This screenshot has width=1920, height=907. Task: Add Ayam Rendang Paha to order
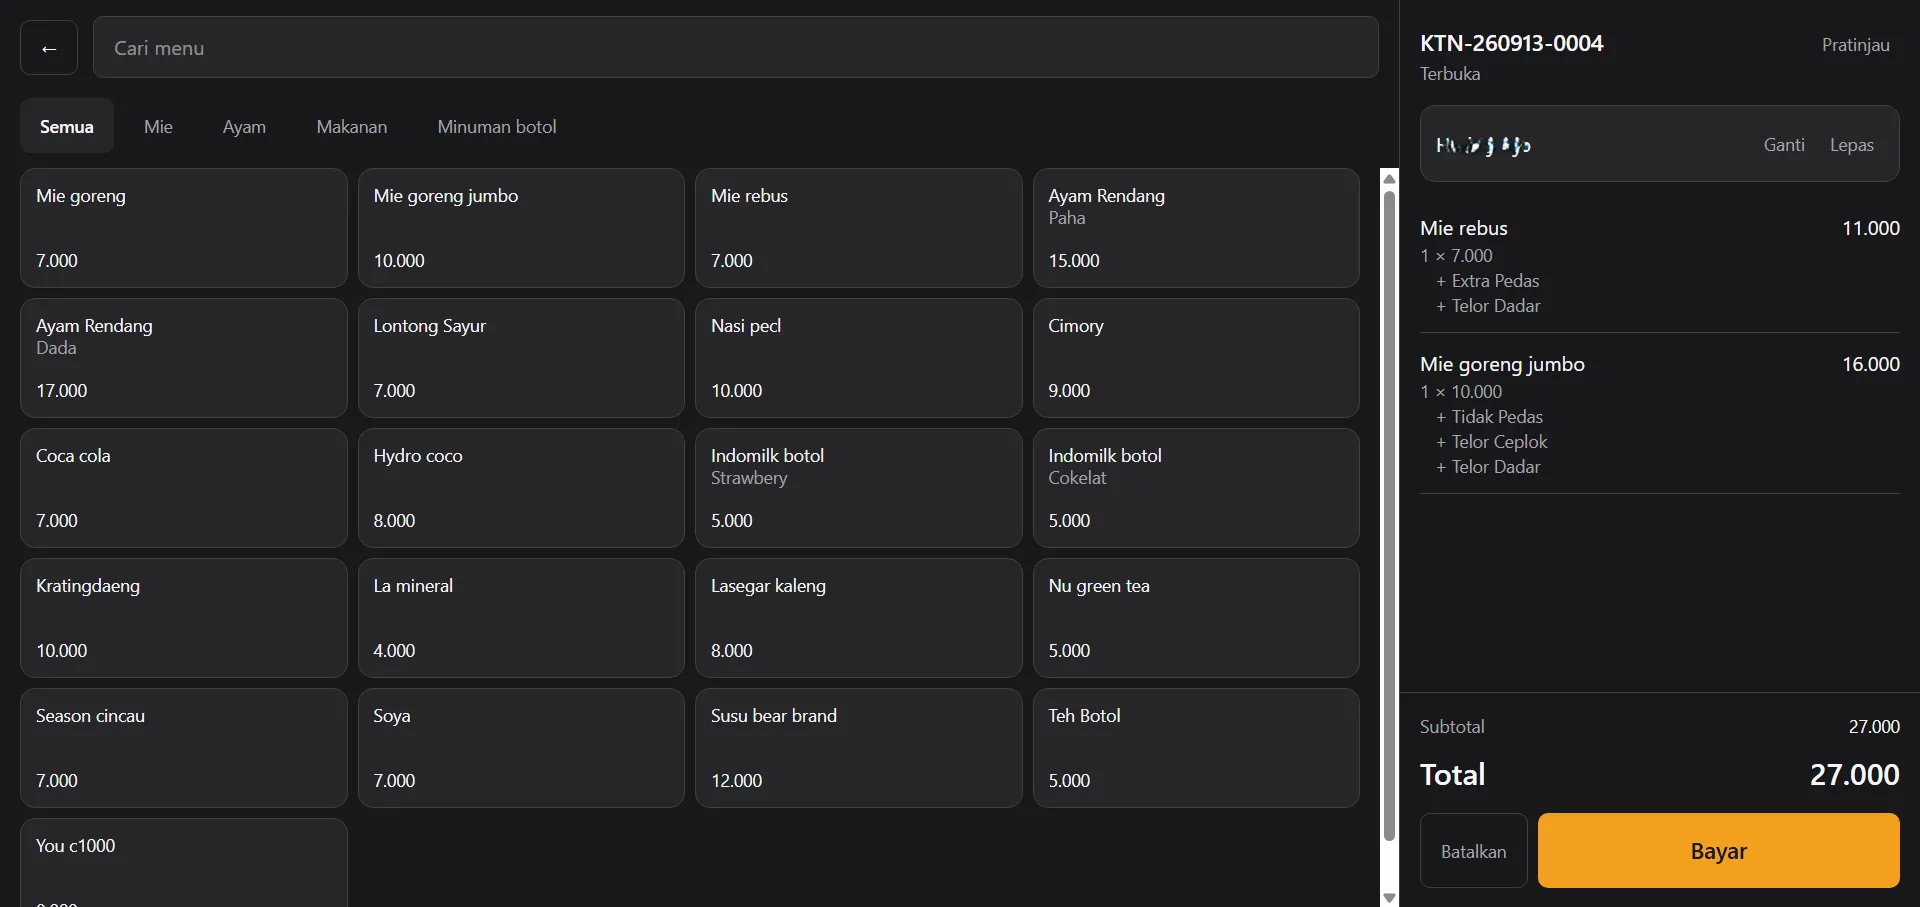pyautogui.click(x=1196, y=228)
